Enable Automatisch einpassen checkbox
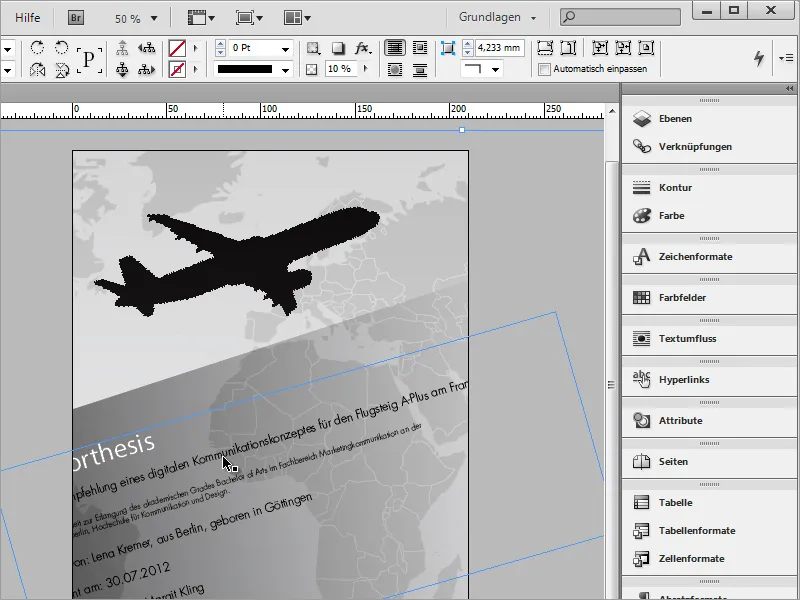800x600 pixels. pos(544,69)
